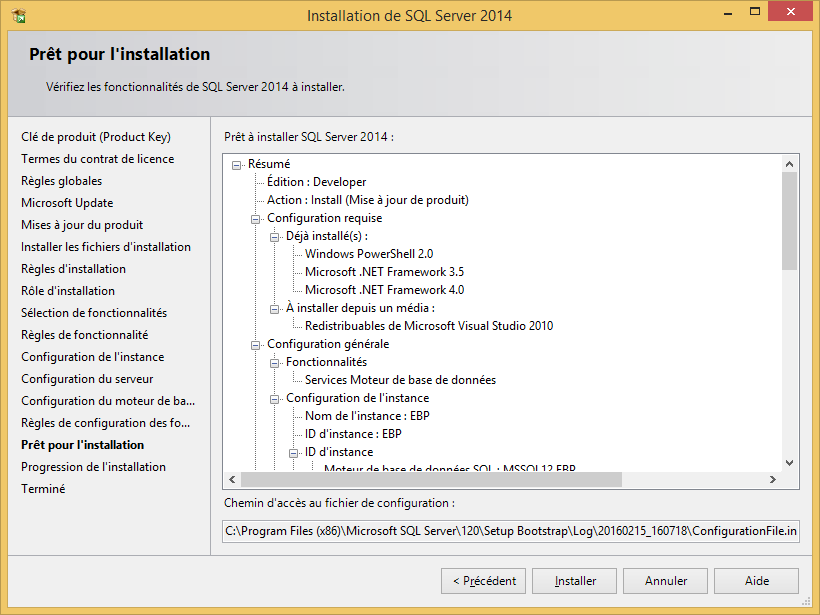Close the SQL Server setup window
This screenshot has width=820, height=615.
[790, 11]
